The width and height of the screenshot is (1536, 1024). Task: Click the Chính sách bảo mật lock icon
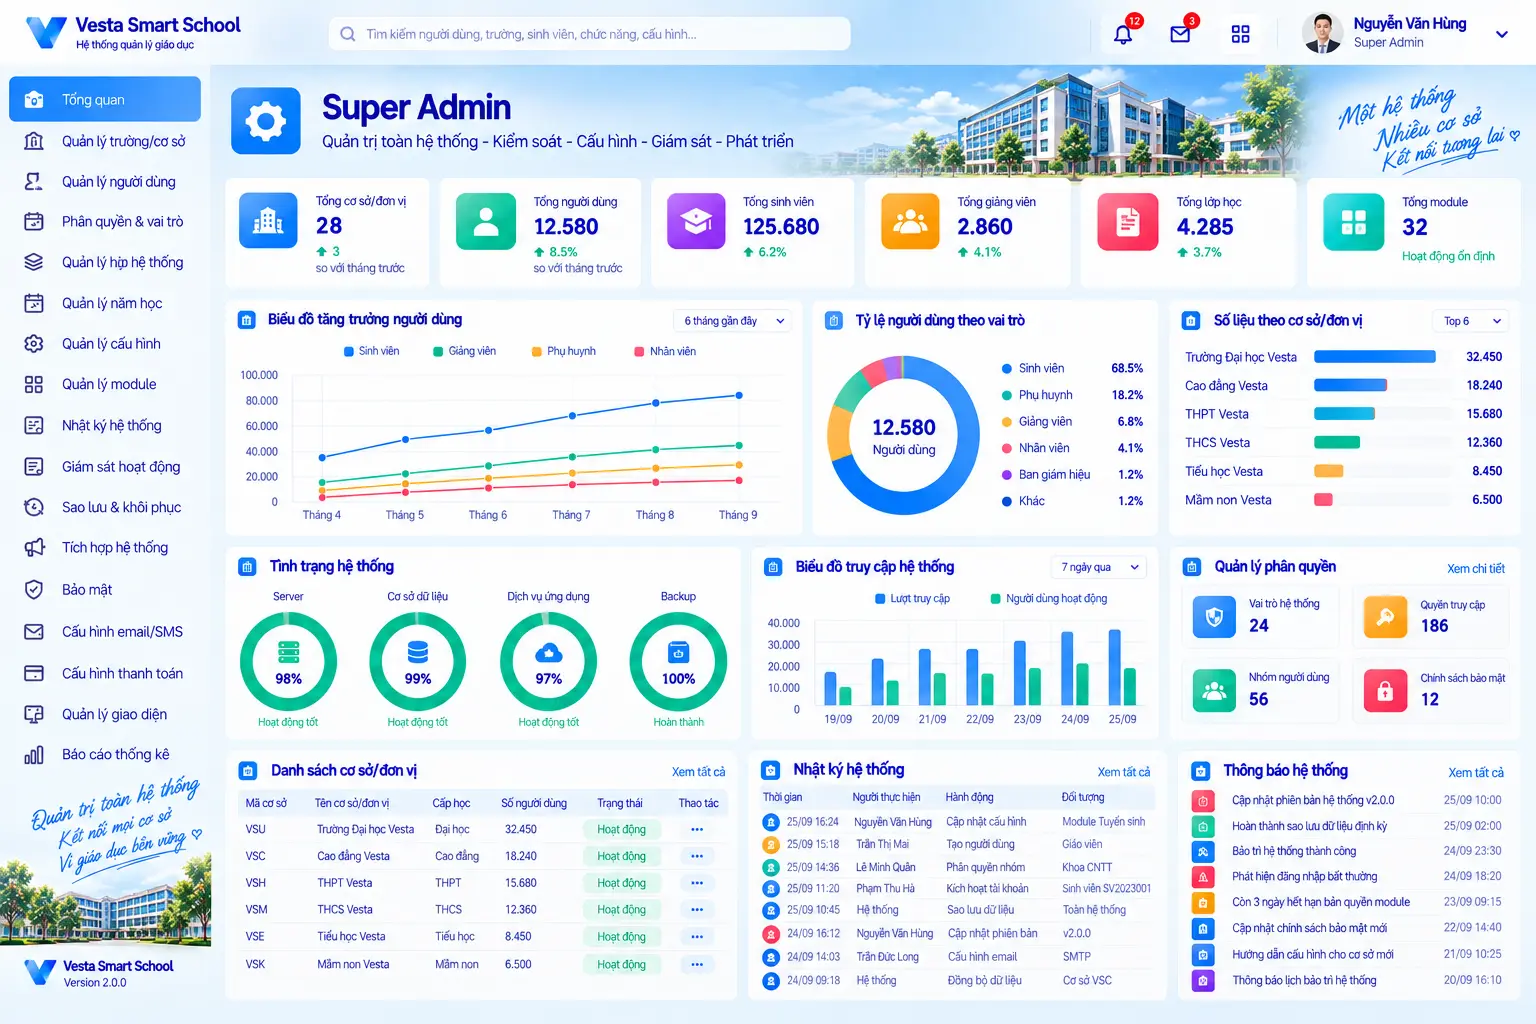[x=1385, y=690]
